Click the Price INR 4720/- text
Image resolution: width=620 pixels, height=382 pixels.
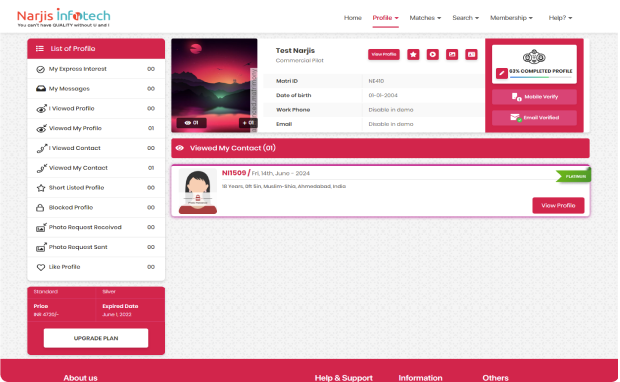click(46, 315)
